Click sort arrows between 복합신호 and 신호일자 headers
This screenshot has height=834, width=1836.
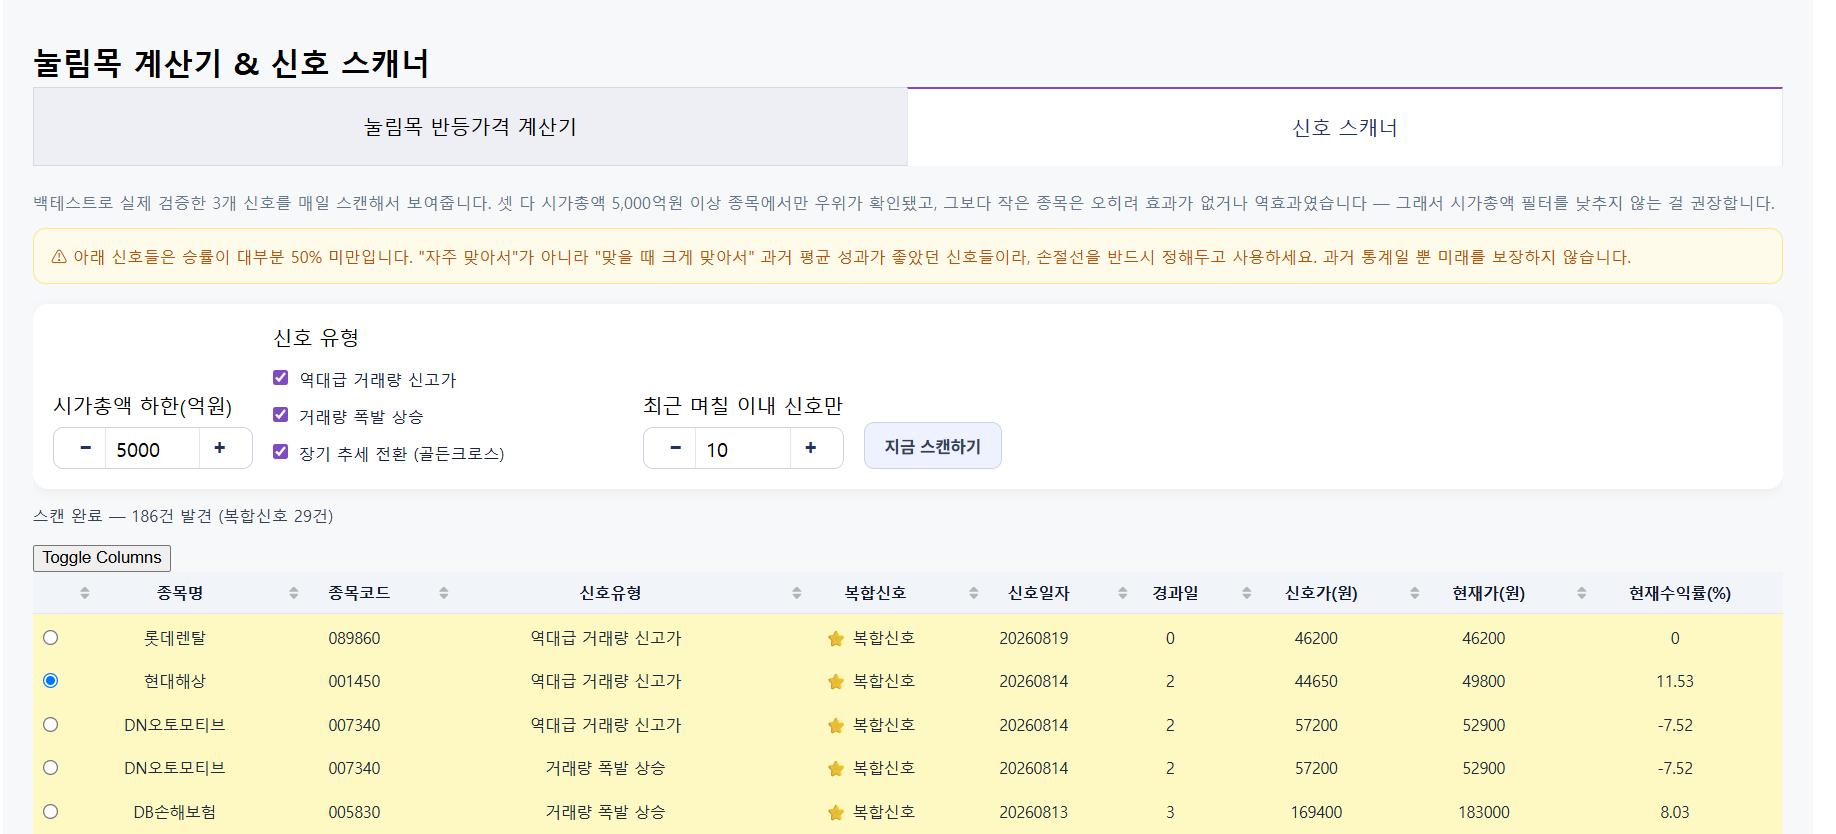click(x=974, y=593)
